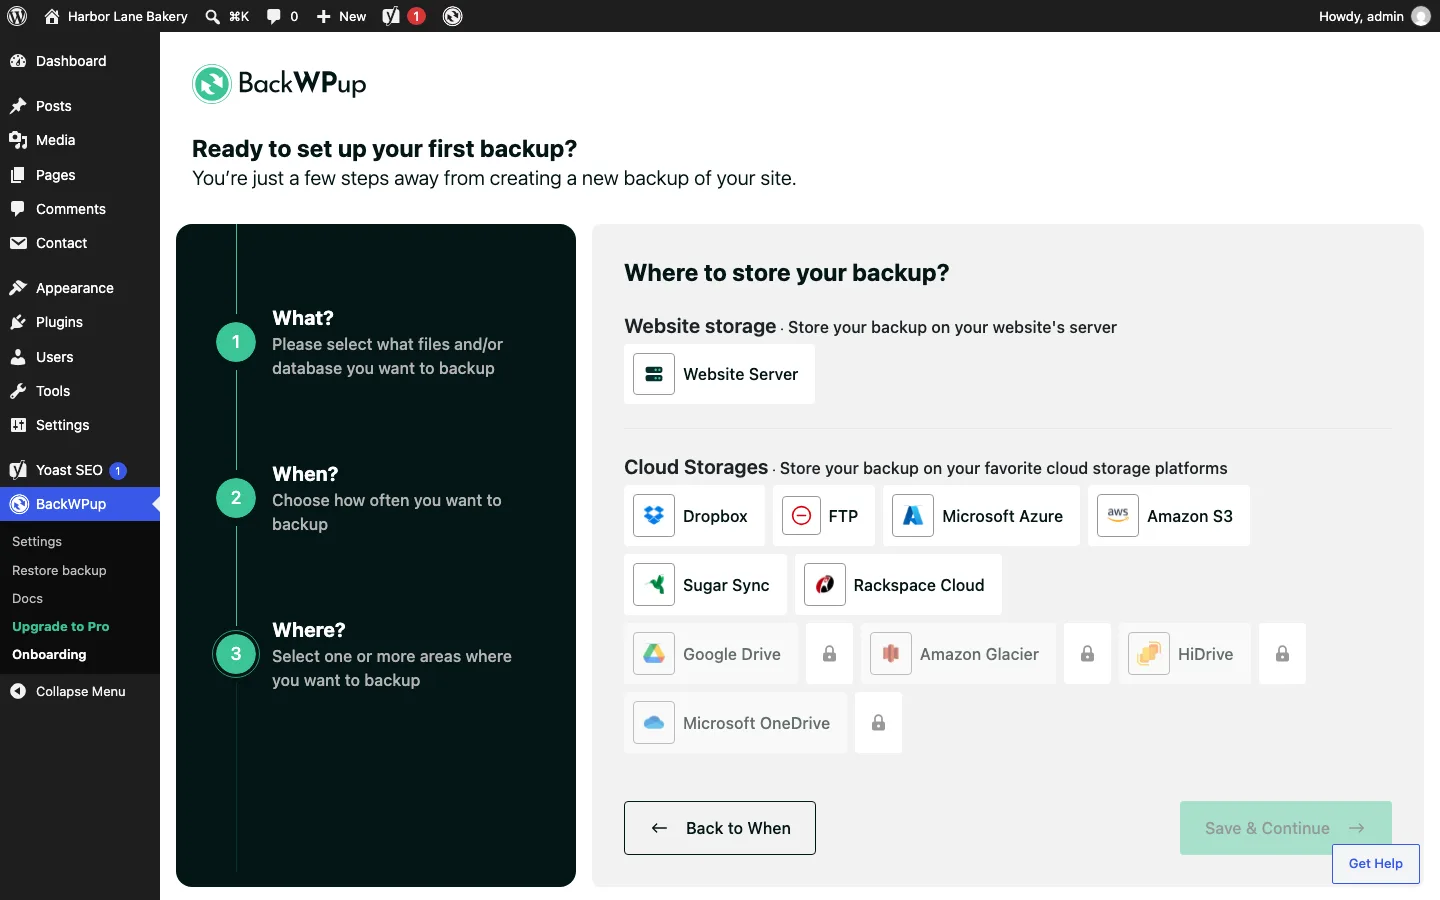Click Upgrade to Pro link
This screenshot has height=900, width=1440.
tap(61, 626)
